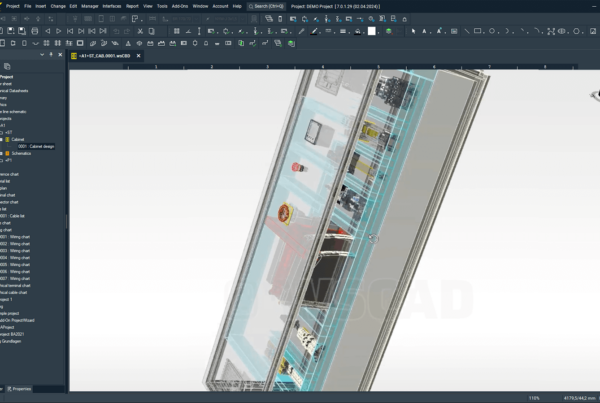Click the Print icon in toolbar
Screen dimensions: 600x403
[x=36, y=31]
